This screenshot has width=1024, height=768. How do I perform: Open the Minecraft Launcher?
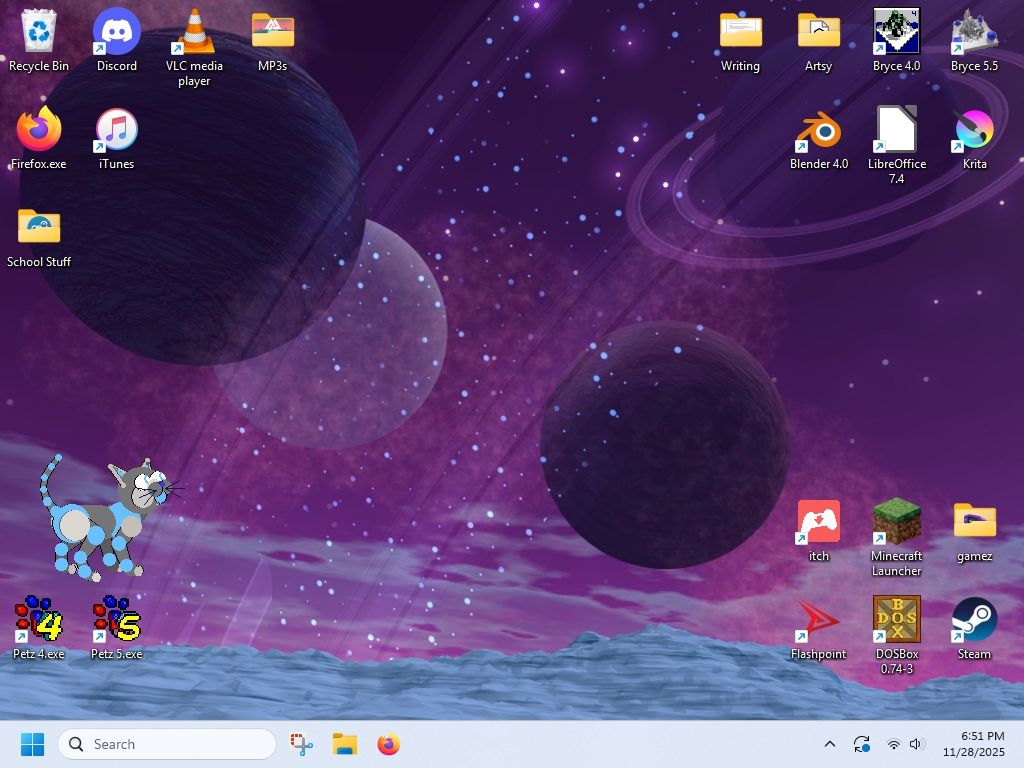[x=896, y=524]
